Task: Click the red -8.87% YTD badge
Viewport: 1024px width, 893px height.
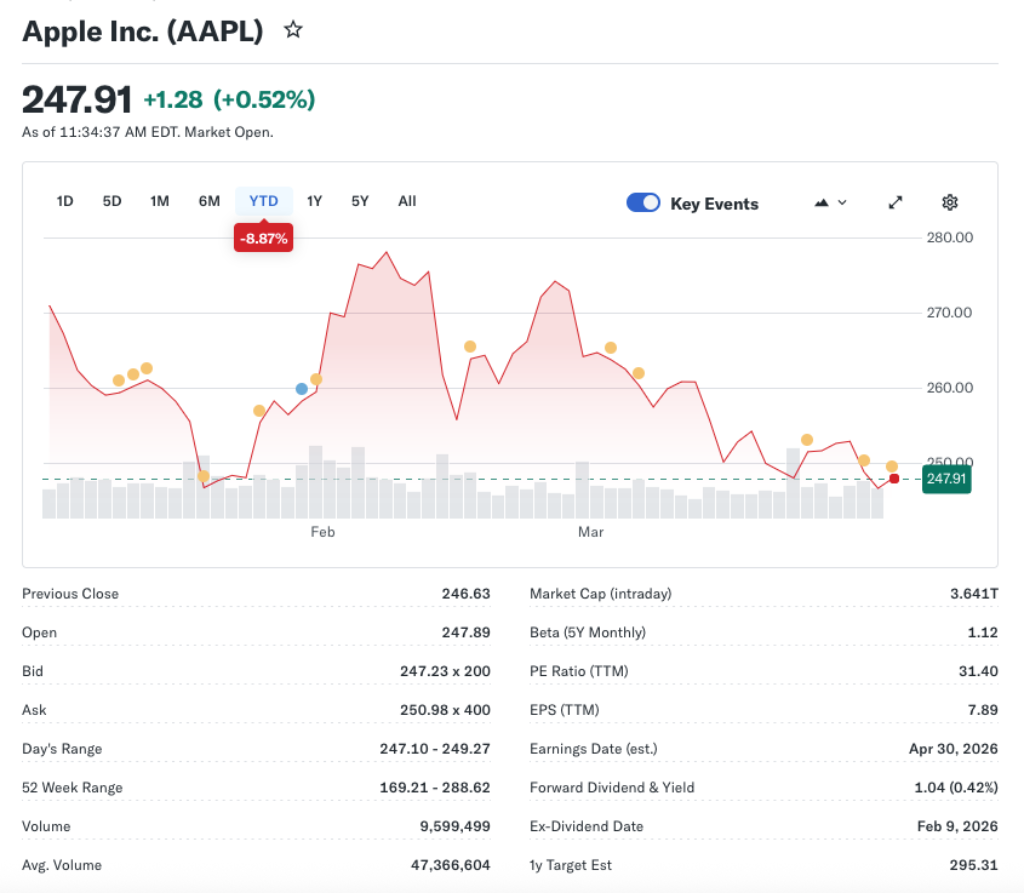Action: click(x=263, y=238)
